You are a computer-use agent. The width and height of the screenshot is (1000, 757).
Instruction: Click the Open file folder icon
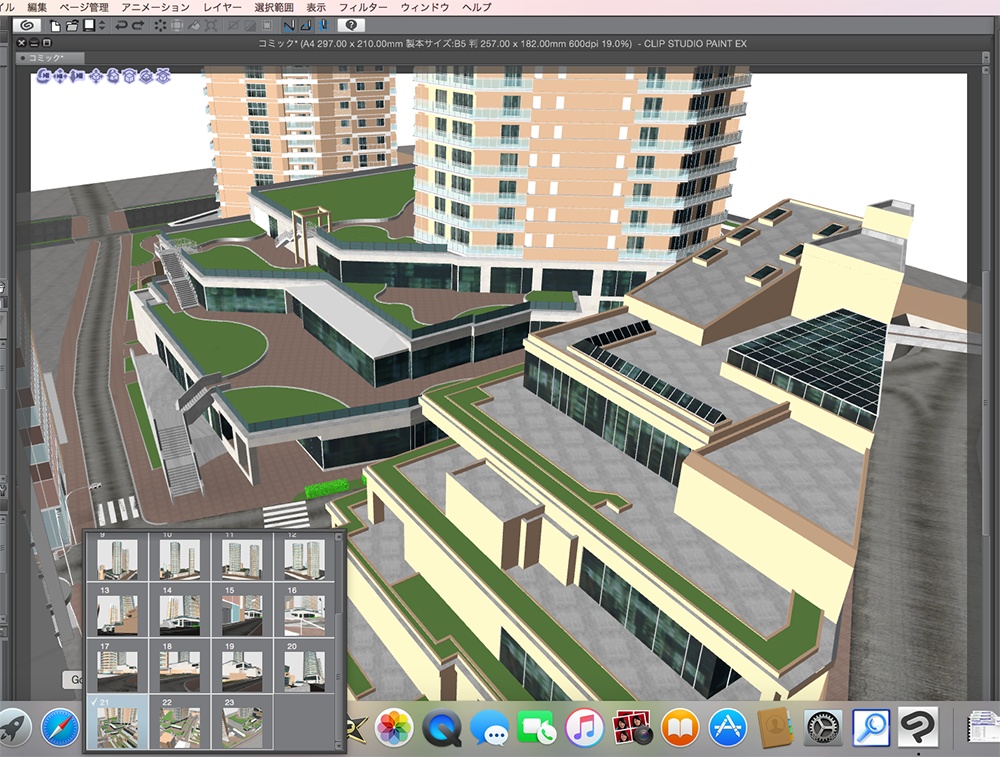click(71, 26)
